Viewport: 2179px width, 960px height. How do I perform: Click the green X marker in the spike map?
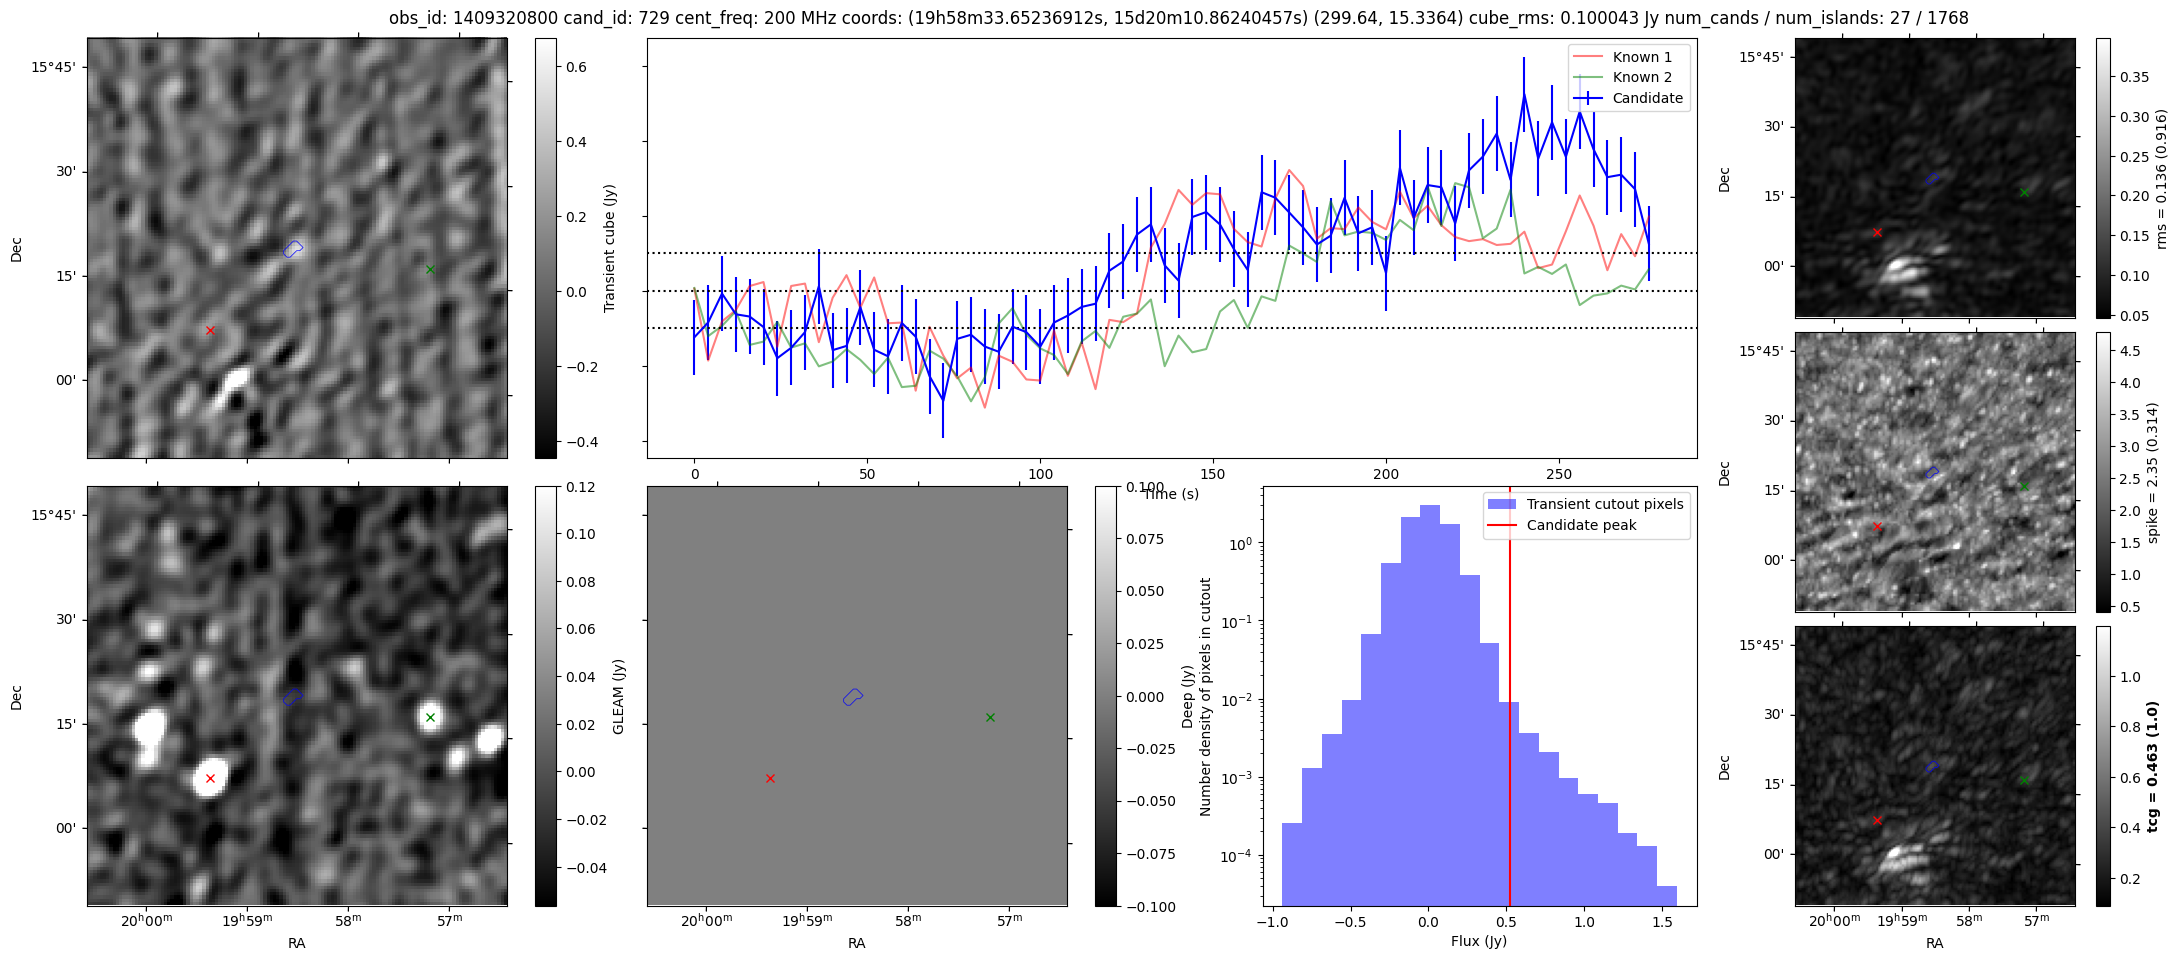click(2024, 486)
